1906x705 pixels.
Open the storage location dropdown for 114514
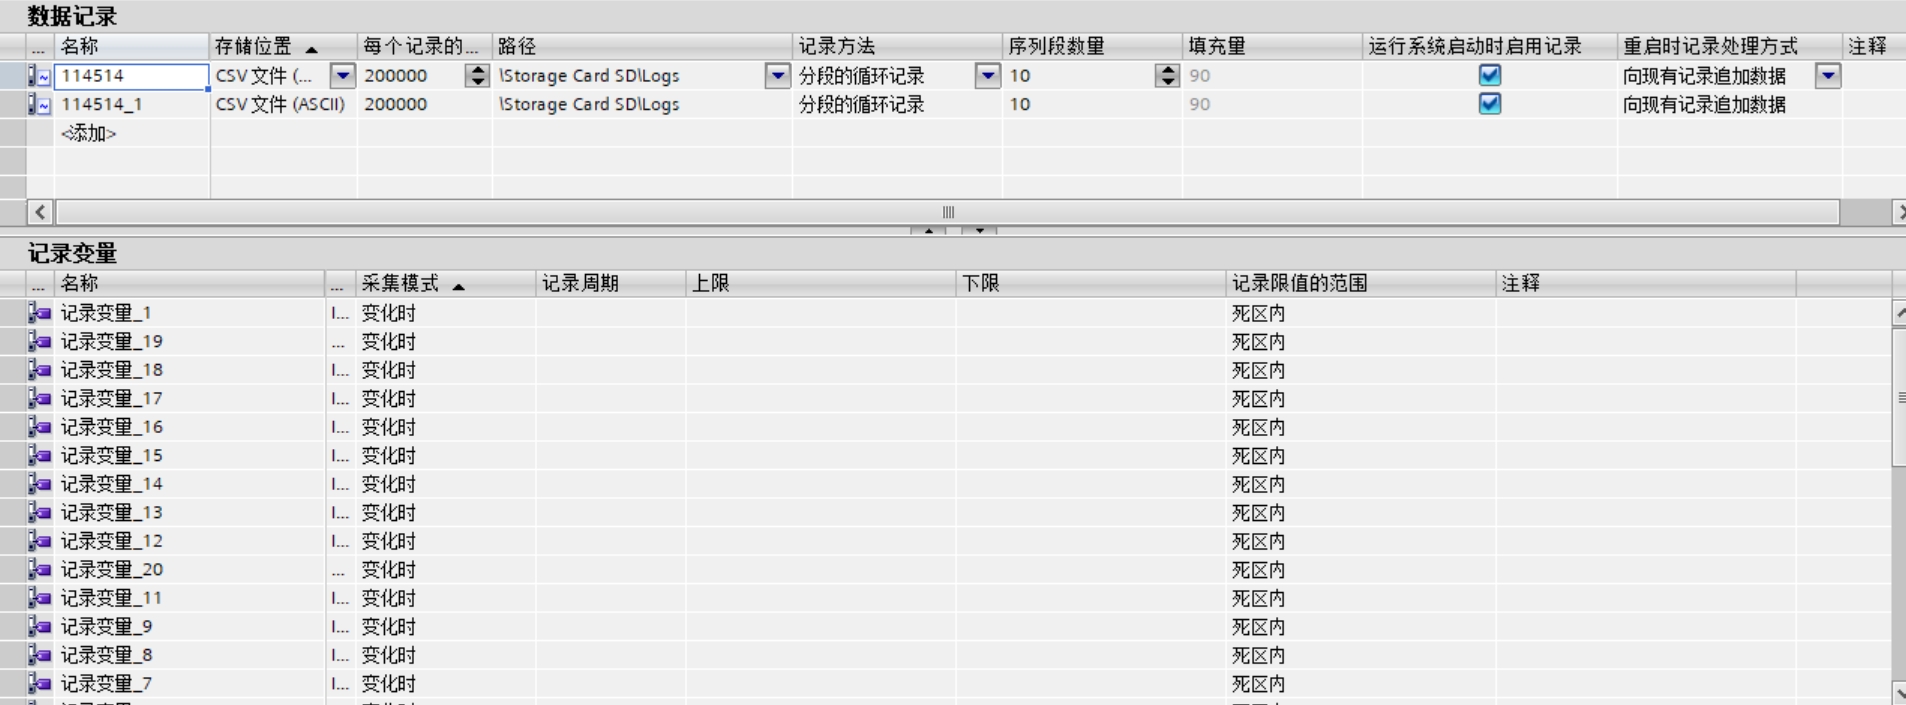(x=342, y=75)
